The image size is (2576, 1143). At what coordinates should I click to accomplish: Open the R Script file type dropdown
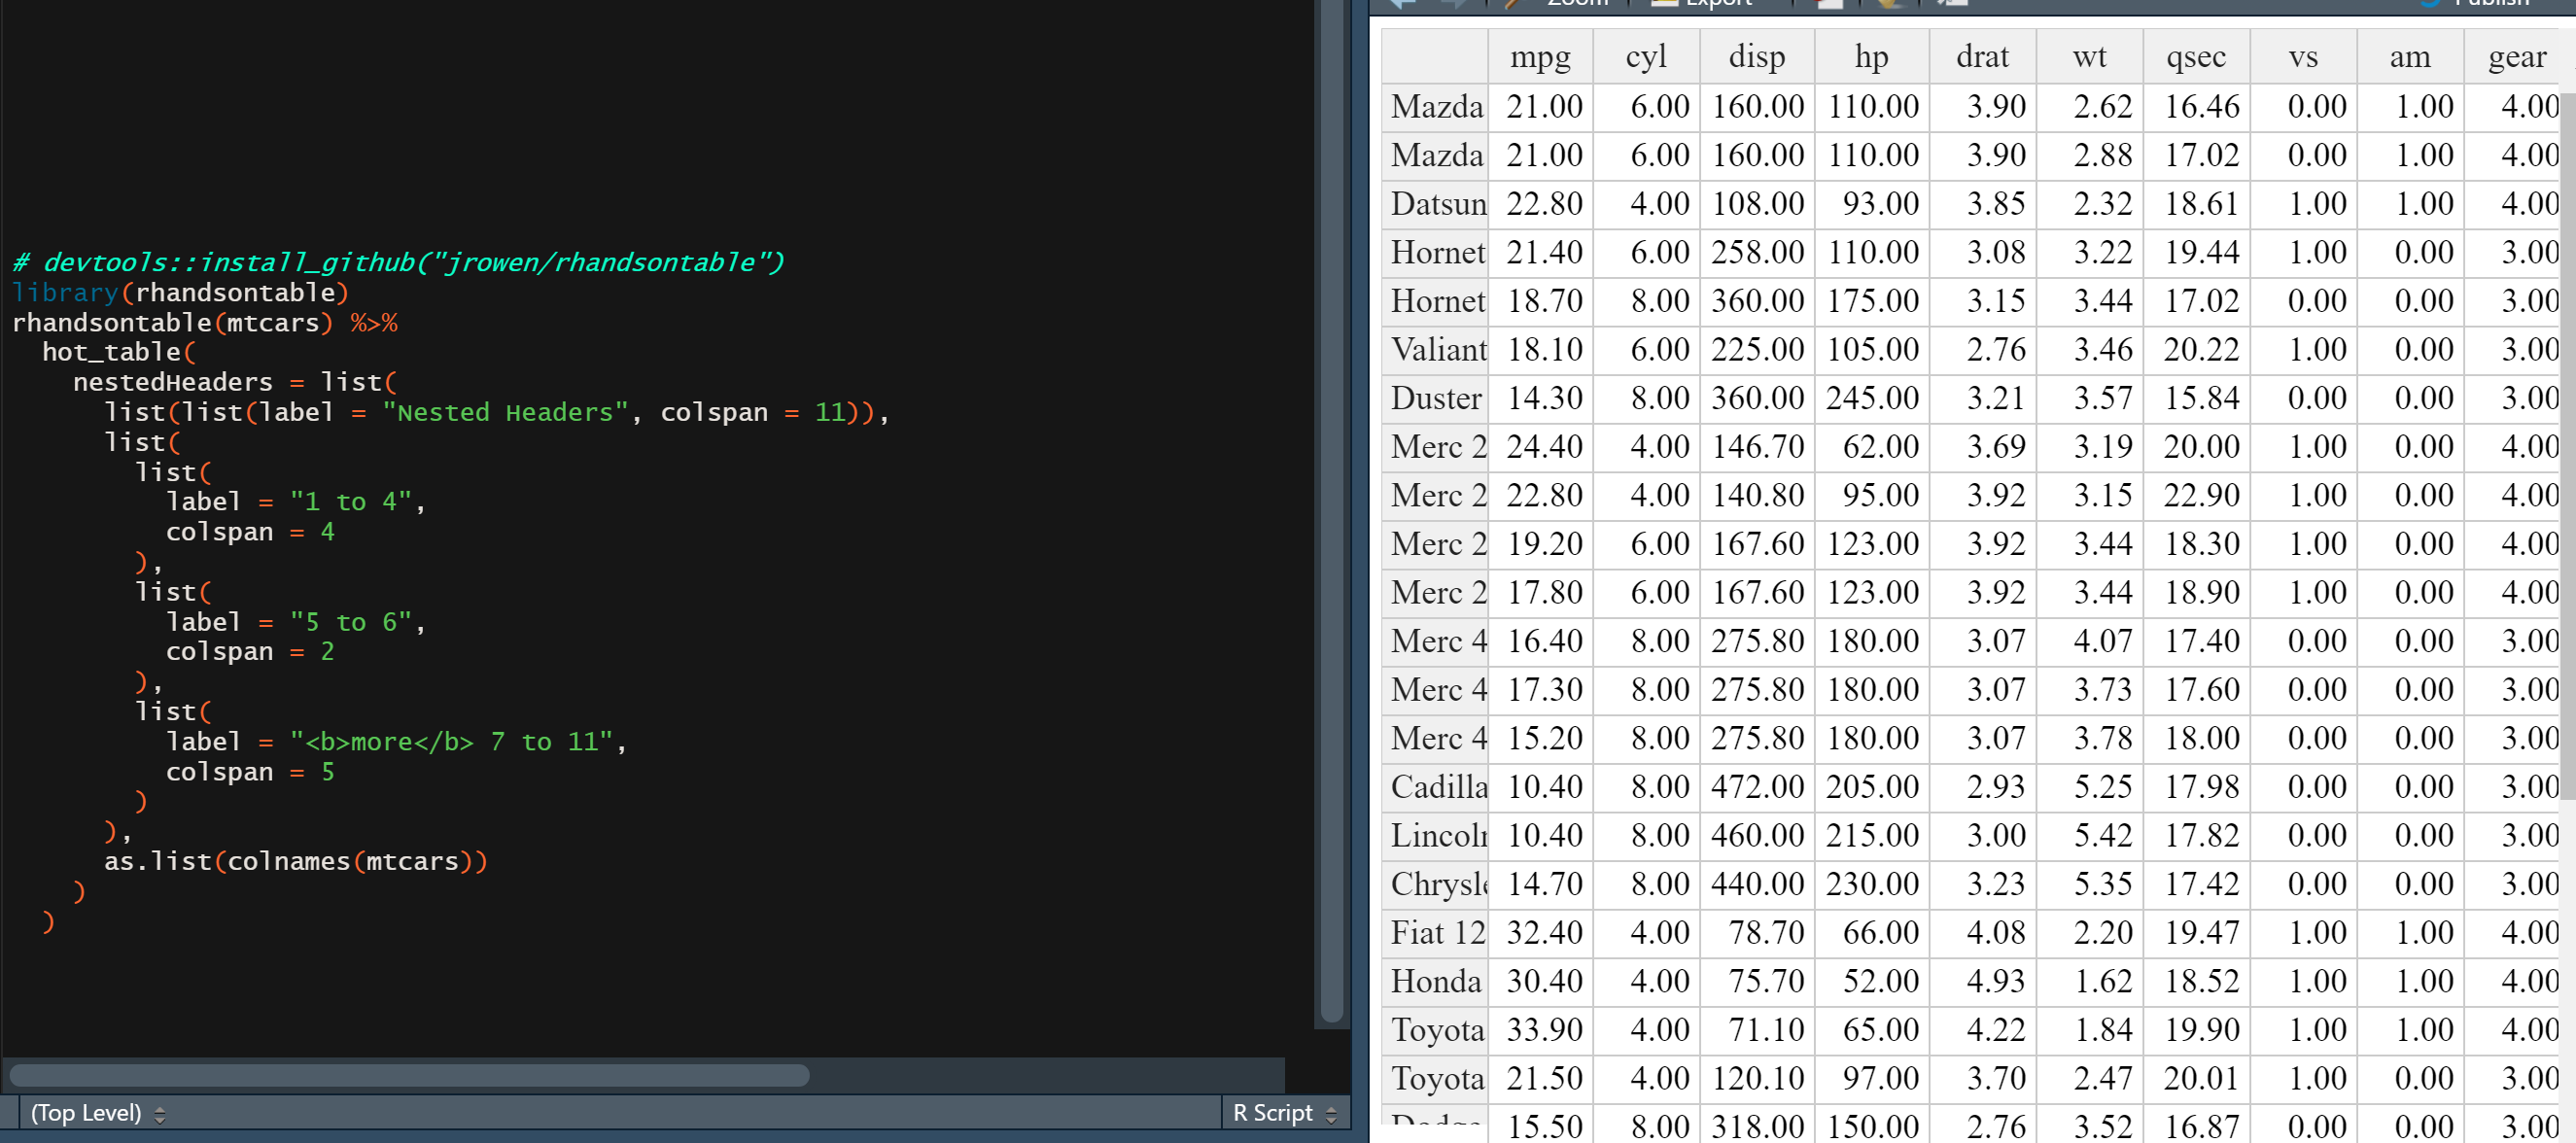point(1272,1112)
